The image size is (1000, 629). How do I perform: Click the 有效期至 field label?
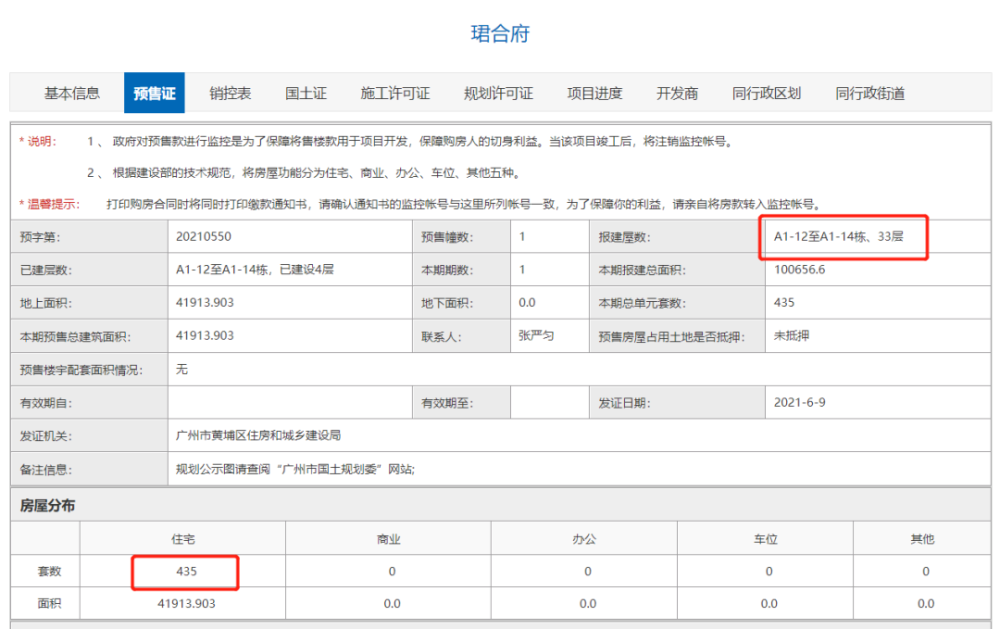(446, 403)
